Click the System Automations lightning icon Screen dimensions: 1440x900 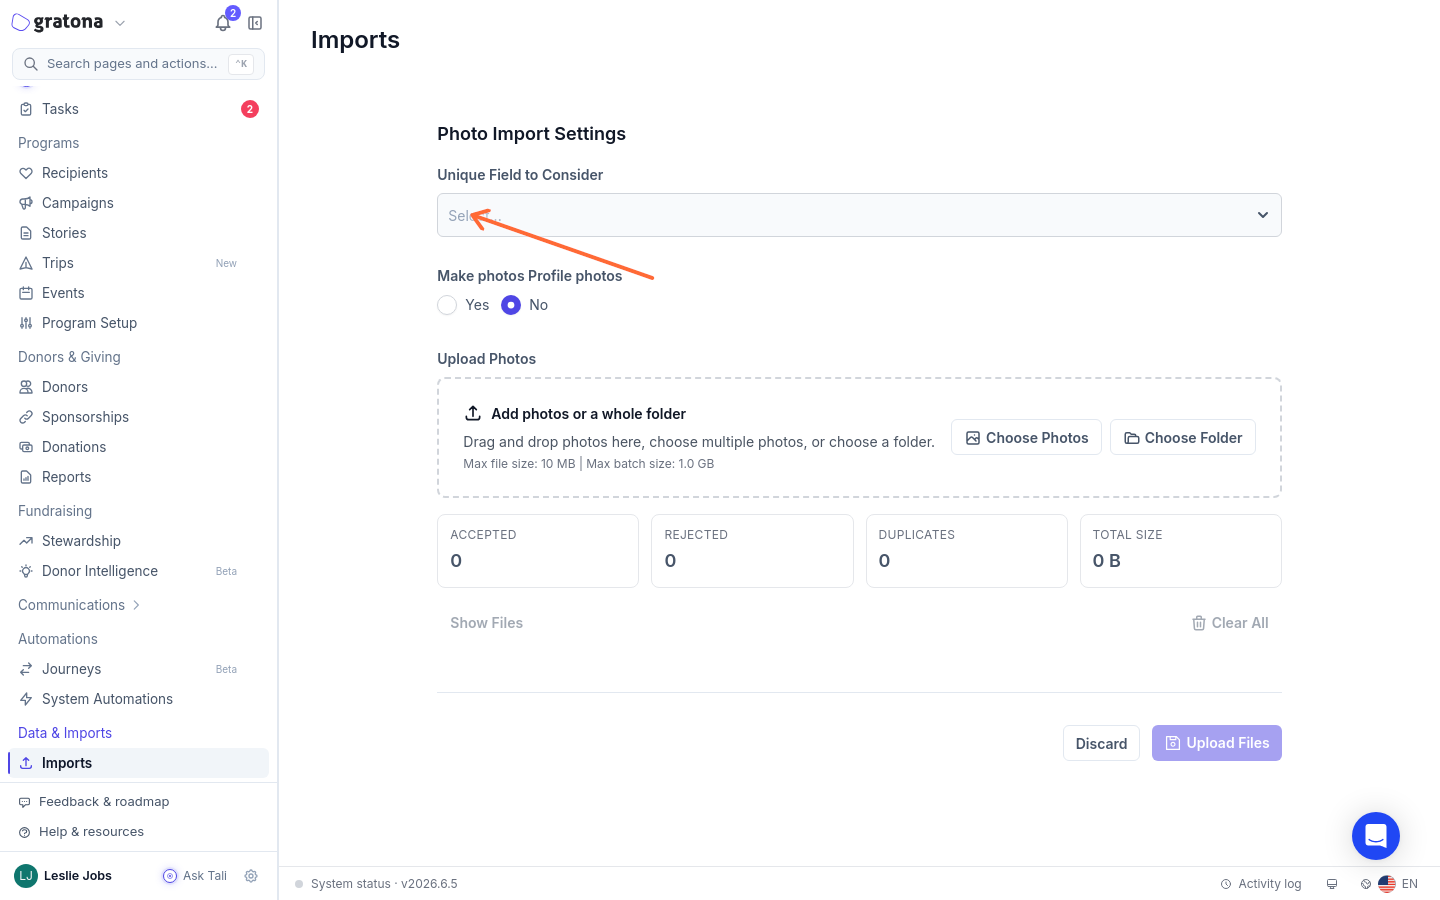point(26,699)
